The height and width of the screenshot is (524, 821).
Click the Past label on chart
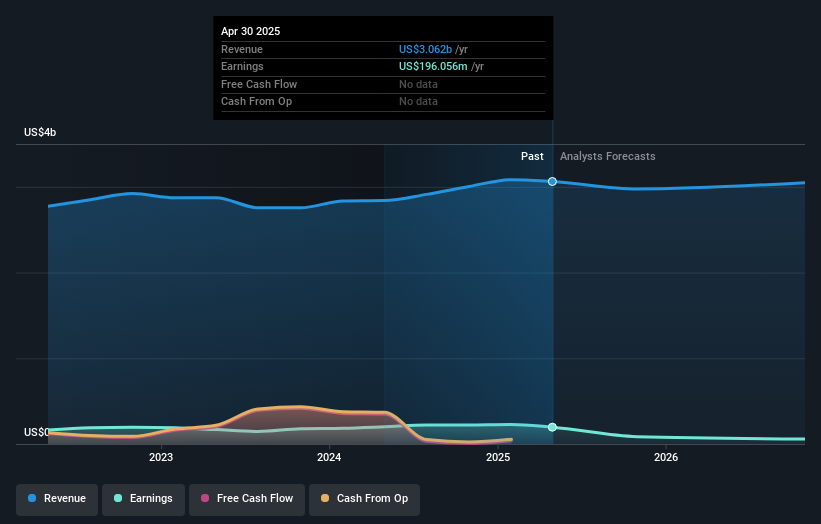pos(532,156)
